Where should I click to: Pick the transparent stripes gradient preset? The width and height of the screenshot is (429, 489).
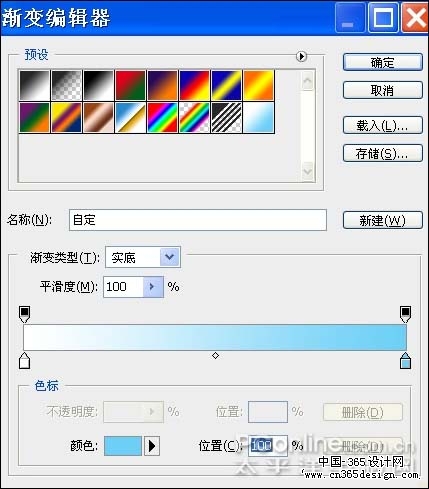(x=226, y=118)
